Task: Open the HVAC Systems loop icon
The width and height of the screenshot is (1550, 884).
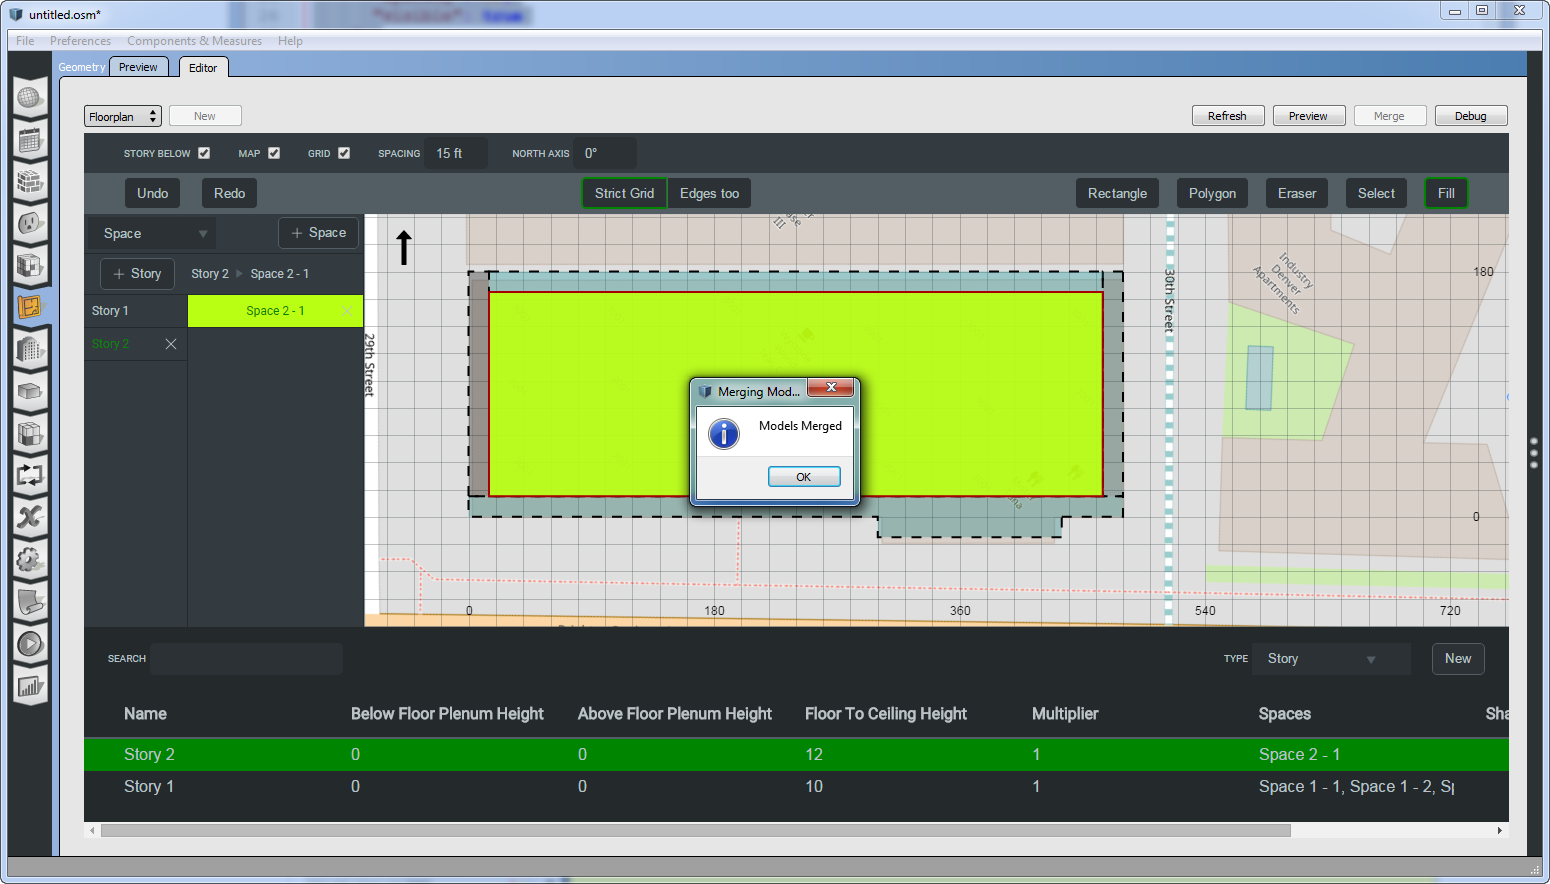Action: [x=29, y=475]
